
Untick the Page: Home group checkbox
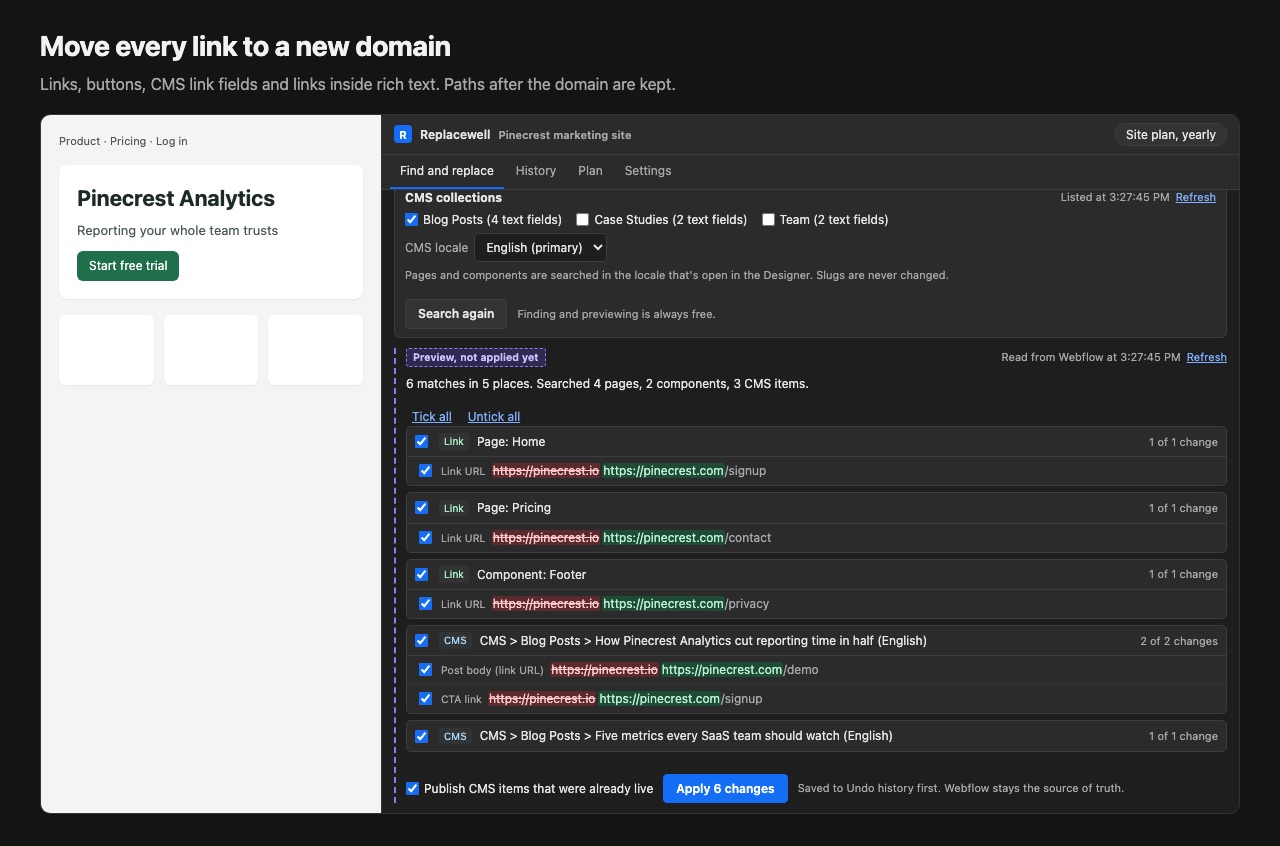422,442
